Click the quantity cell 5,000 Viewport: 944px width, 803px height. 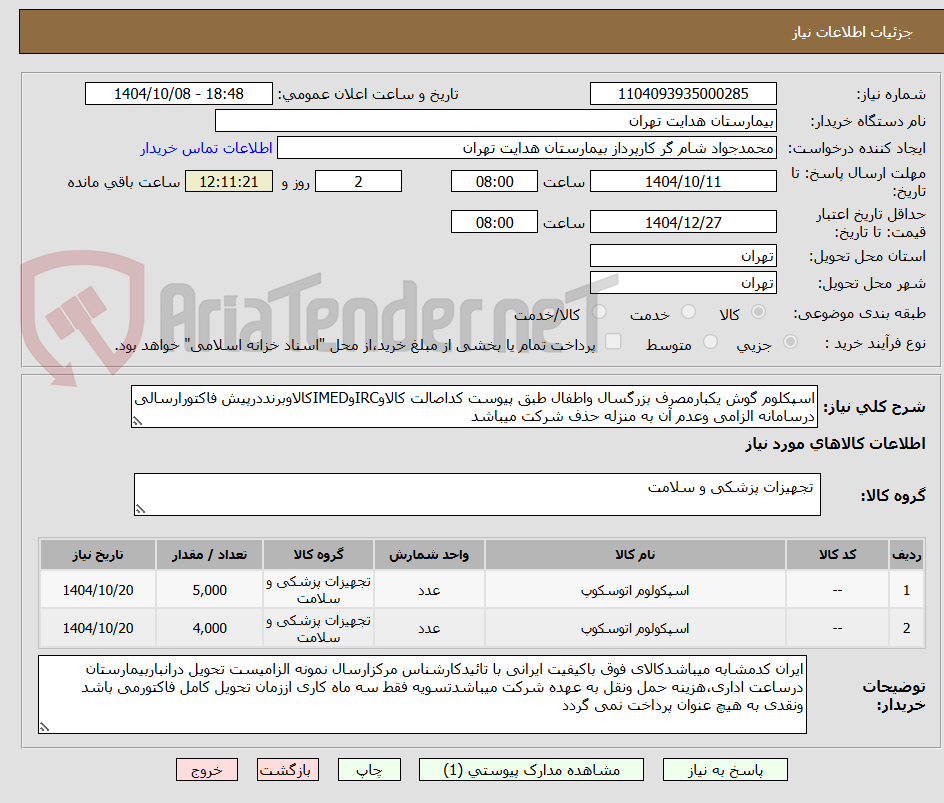point(210,591)
